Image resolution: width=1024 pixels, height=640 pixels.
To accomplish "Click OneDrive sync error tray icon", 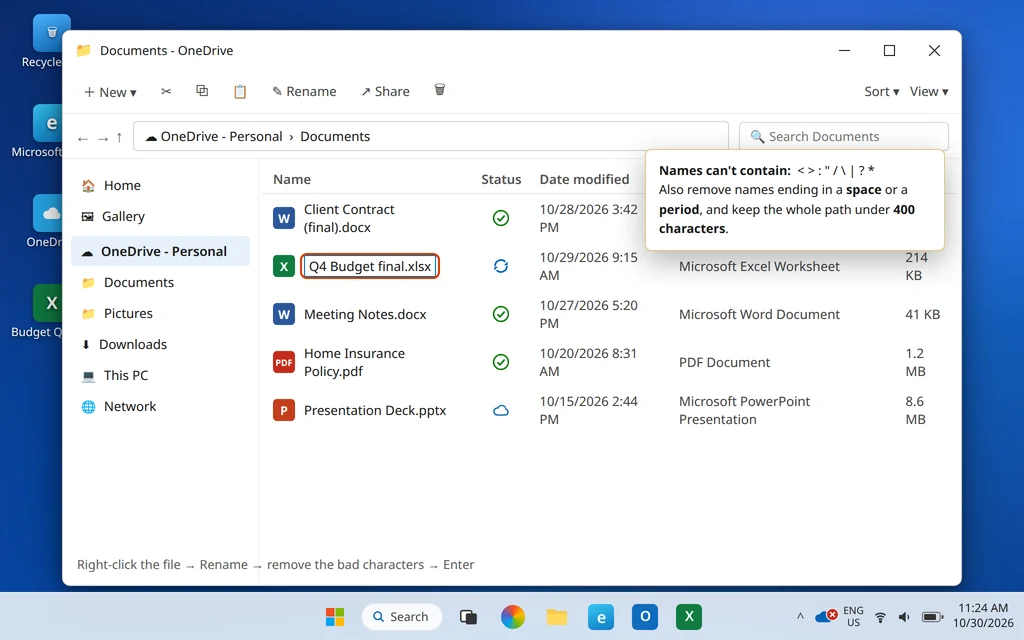I will click(x=827, y=616).
